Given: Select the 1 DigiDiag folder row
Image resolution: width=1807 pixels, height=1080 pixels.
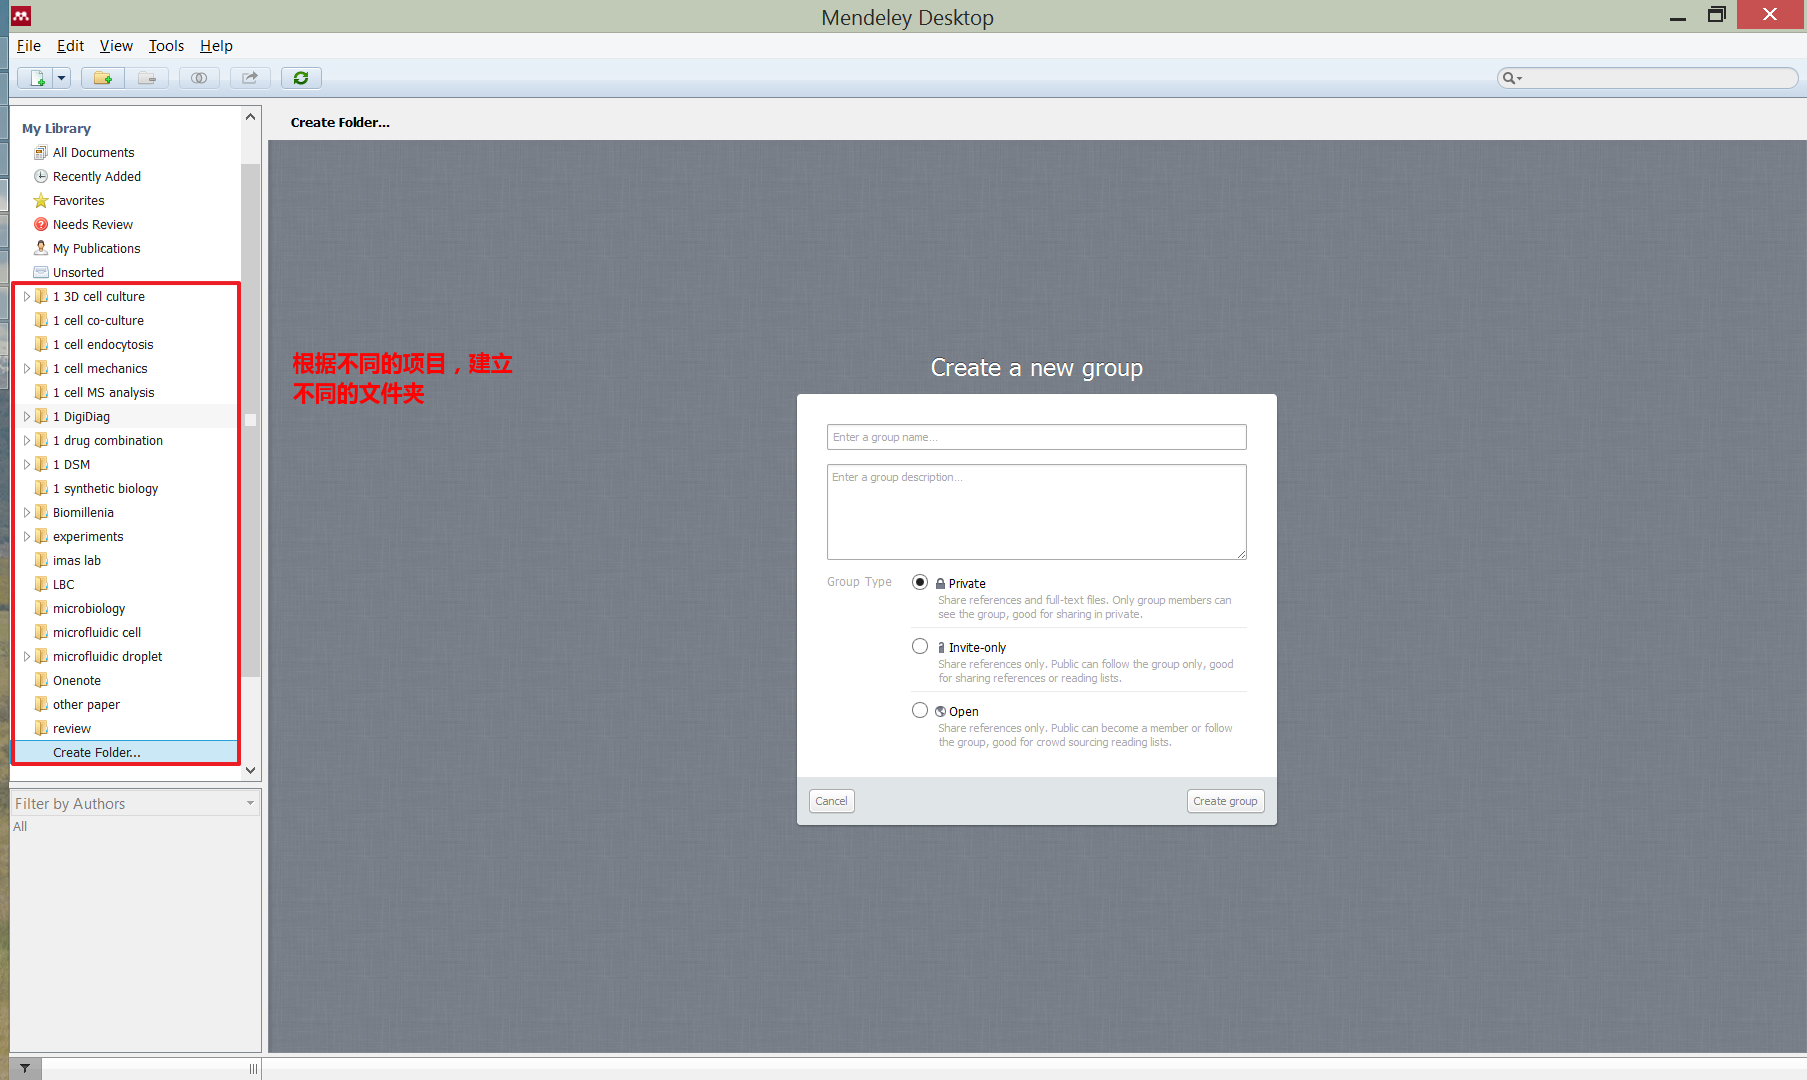Looking at the screenshot, I should coord(126,416).
